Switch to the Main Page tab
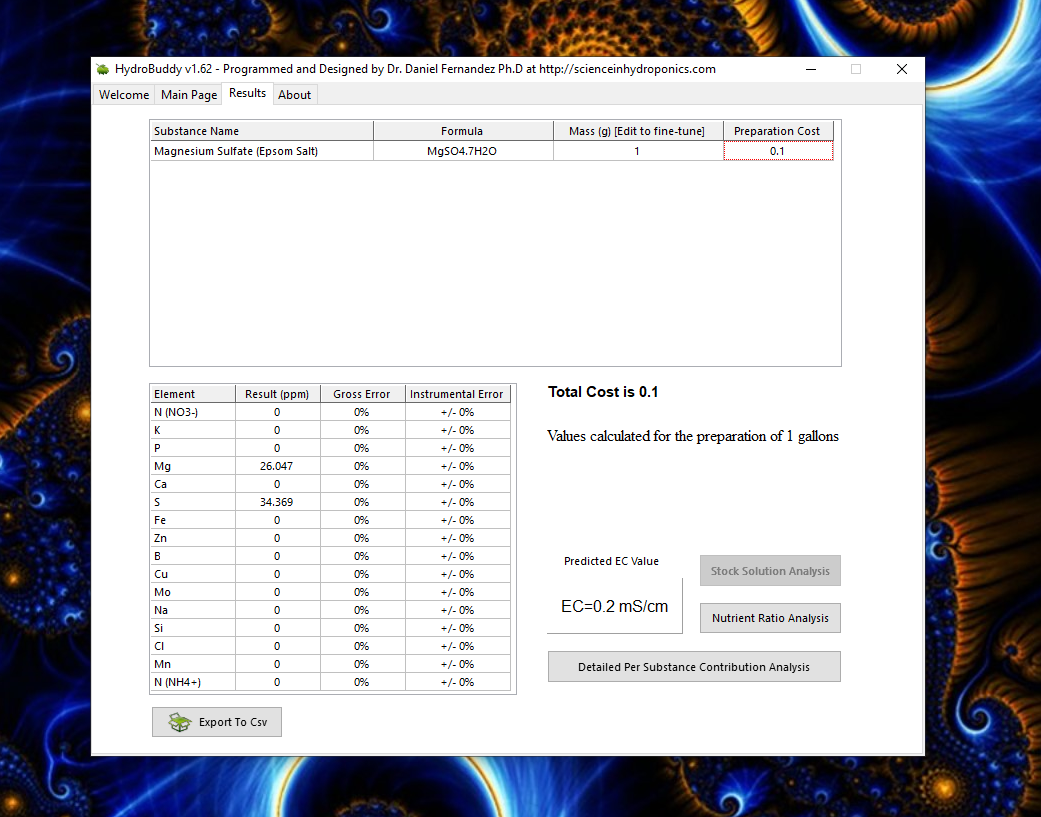 tap(189, 95)
